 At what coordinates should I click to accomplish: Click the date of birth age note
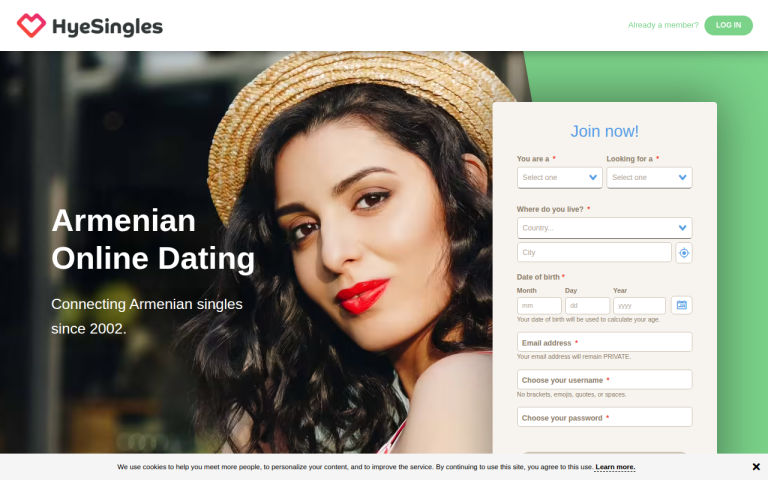click(588, 319)
